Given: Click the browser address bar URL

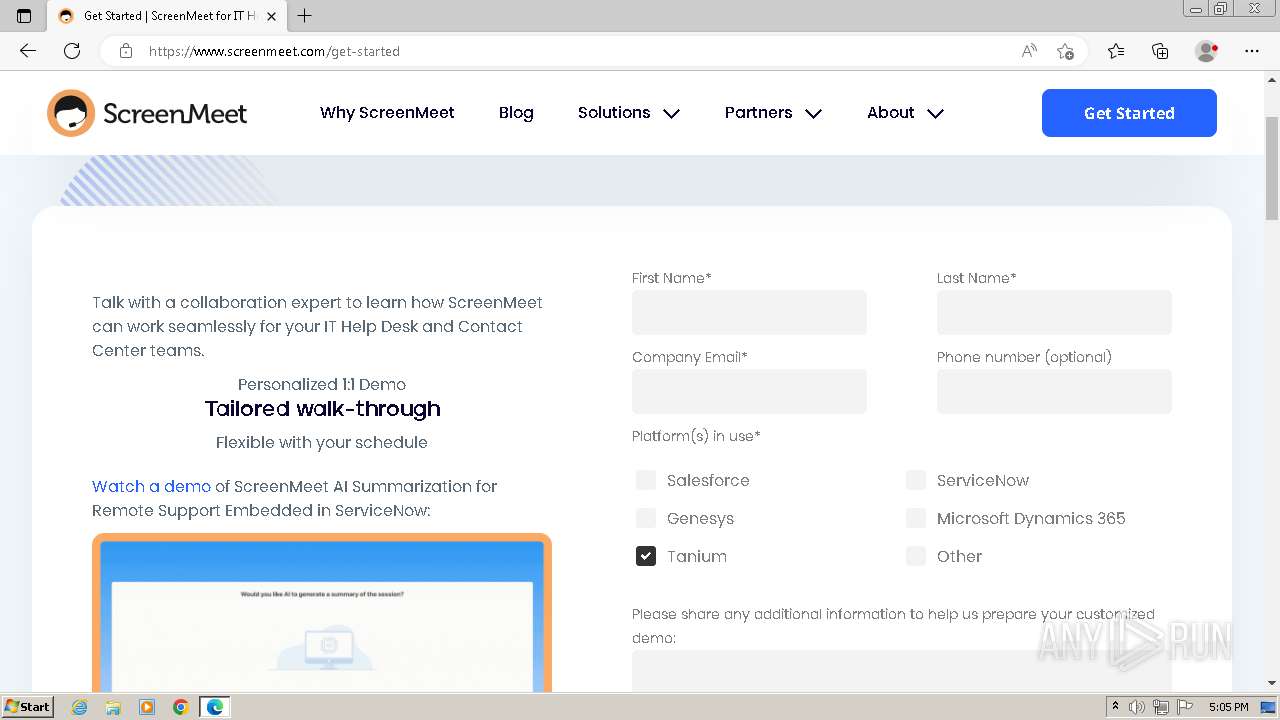Looking at the screenshot, I should click(x=274, y=51).
